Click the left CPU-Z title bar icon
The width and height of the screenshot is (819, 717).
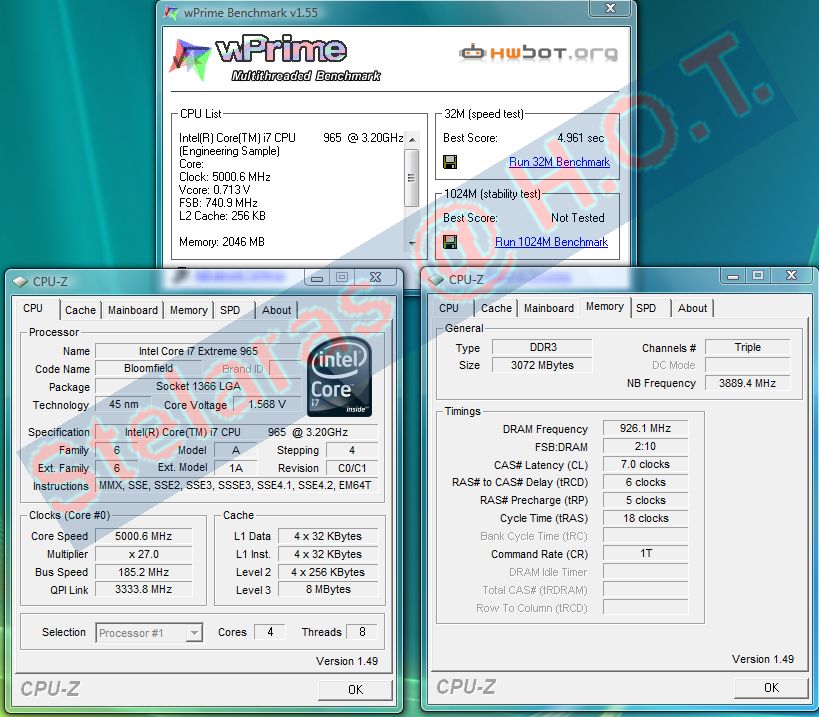[x=20, y=281]
